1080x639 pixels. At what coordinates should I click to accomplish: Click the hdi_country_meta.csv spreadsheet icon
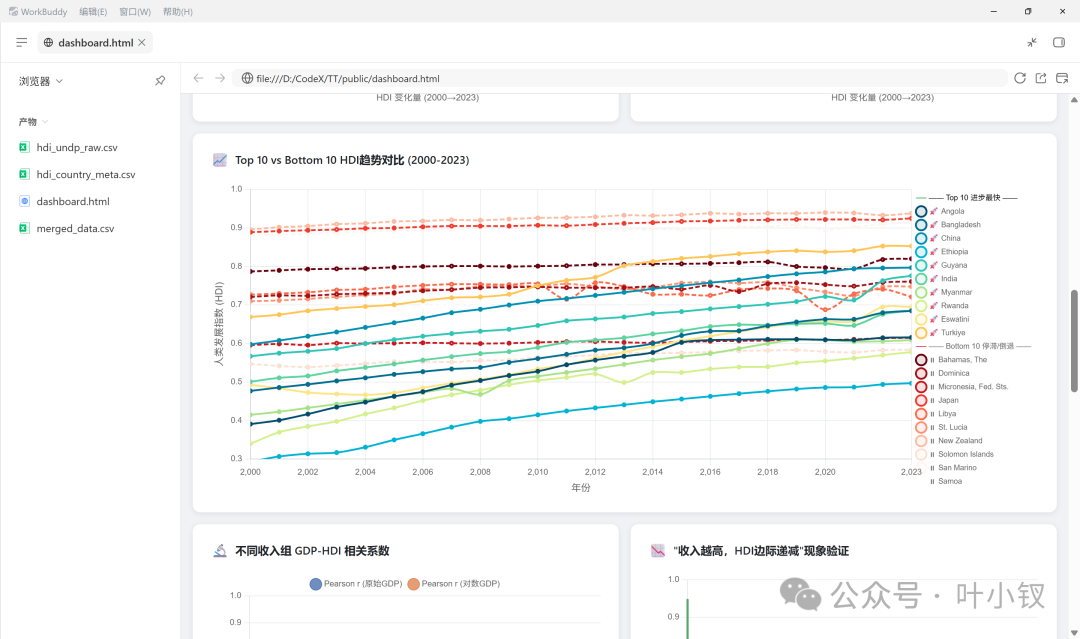coord(24,174)
